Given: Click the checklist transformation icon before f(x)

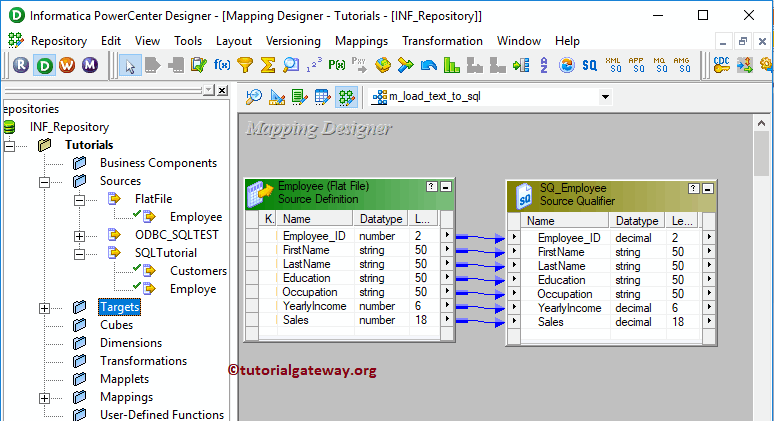Looking at the screenshot, I should tap(199, 65).
